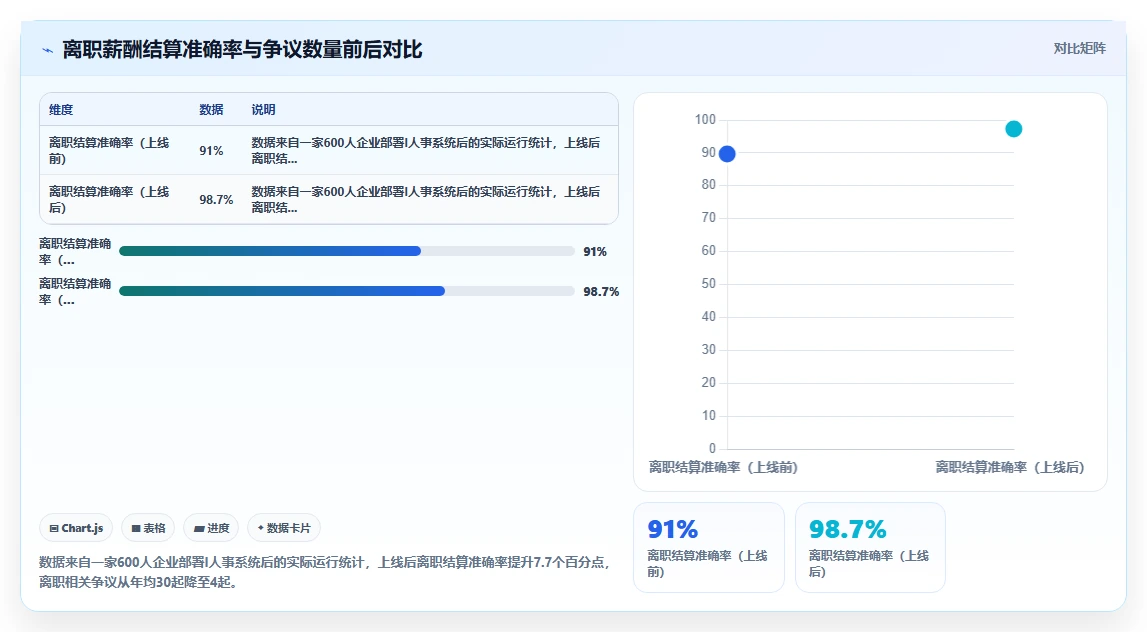
Task: Click table cell 离职结算准确率（上线前）
Action: pos(109,151)
